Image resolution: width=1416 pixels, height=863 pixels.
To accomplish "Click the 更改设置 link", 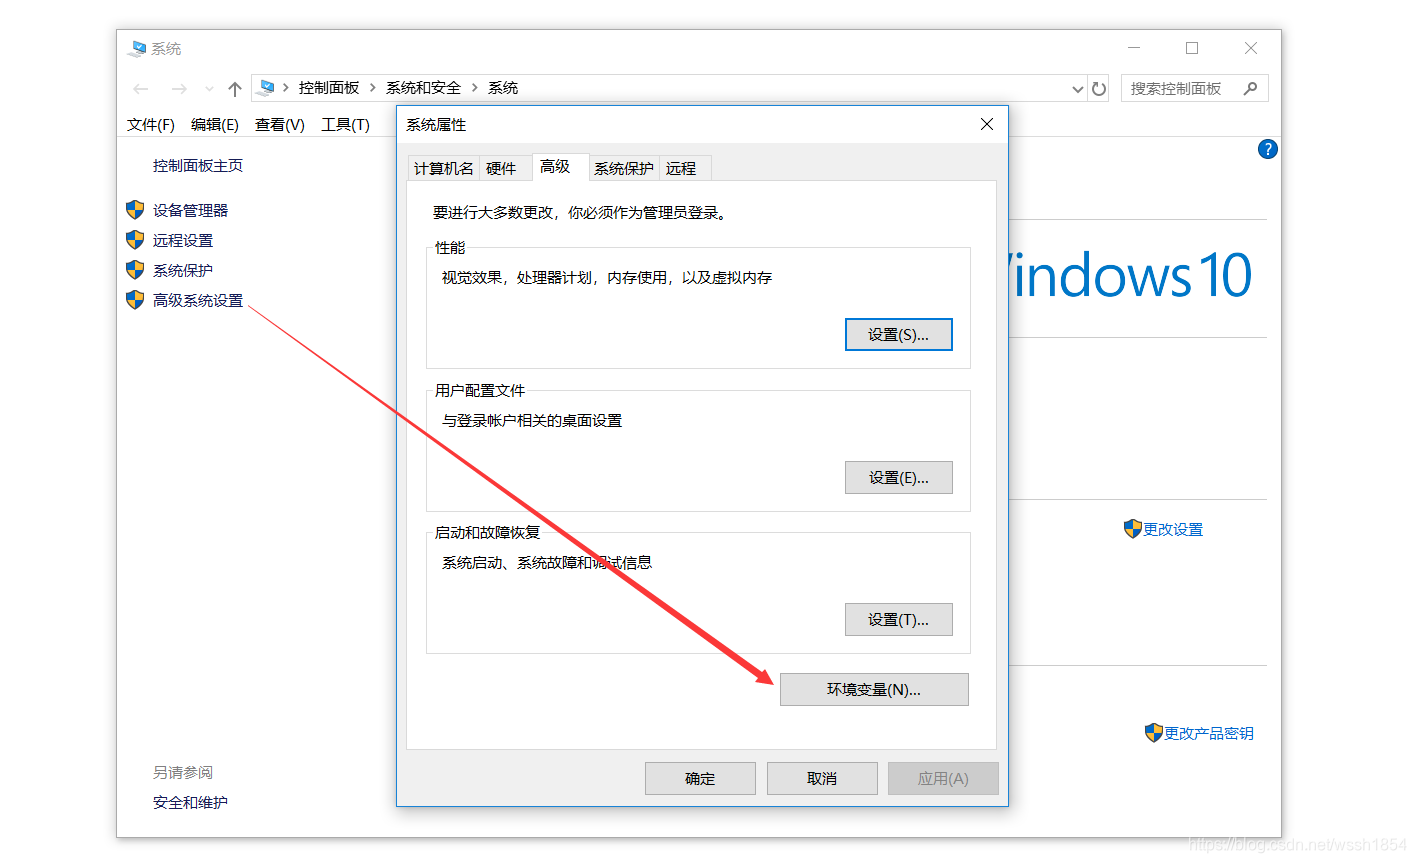I will pos(1173,530).
